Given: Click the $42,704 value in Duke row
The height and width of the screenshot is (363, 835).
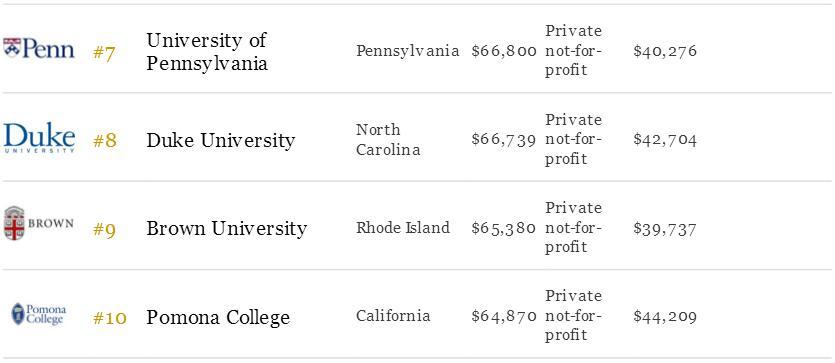Looking at the screenshot, I should tap(665, 140).
